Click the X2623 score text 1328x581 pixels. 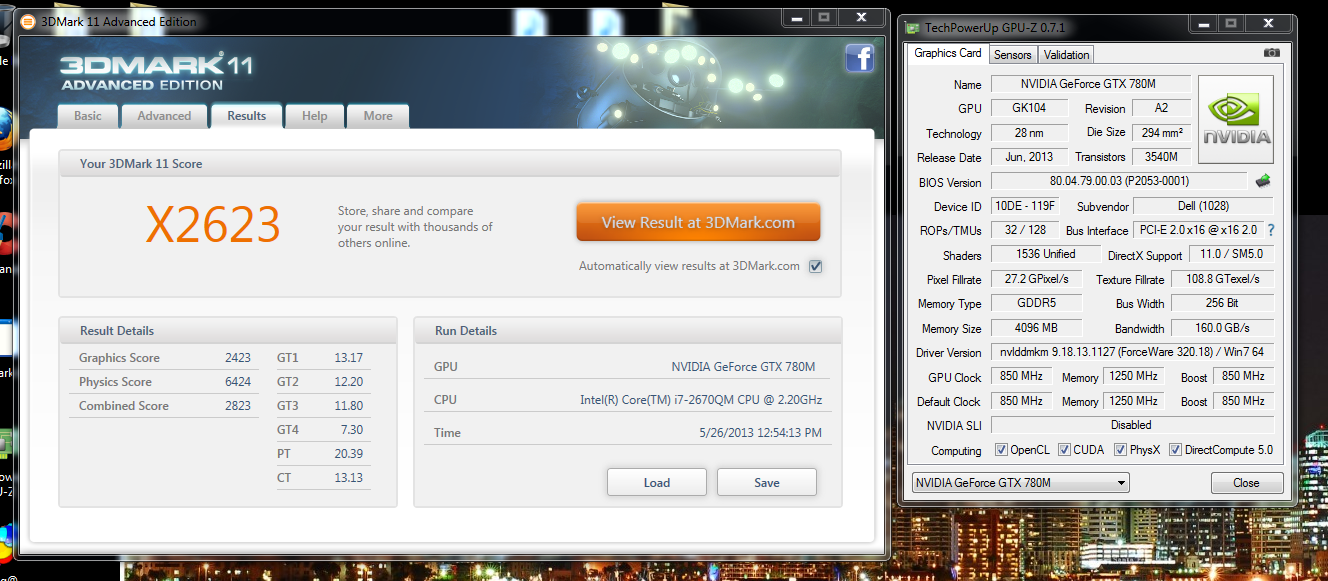(x=213, y=225)
